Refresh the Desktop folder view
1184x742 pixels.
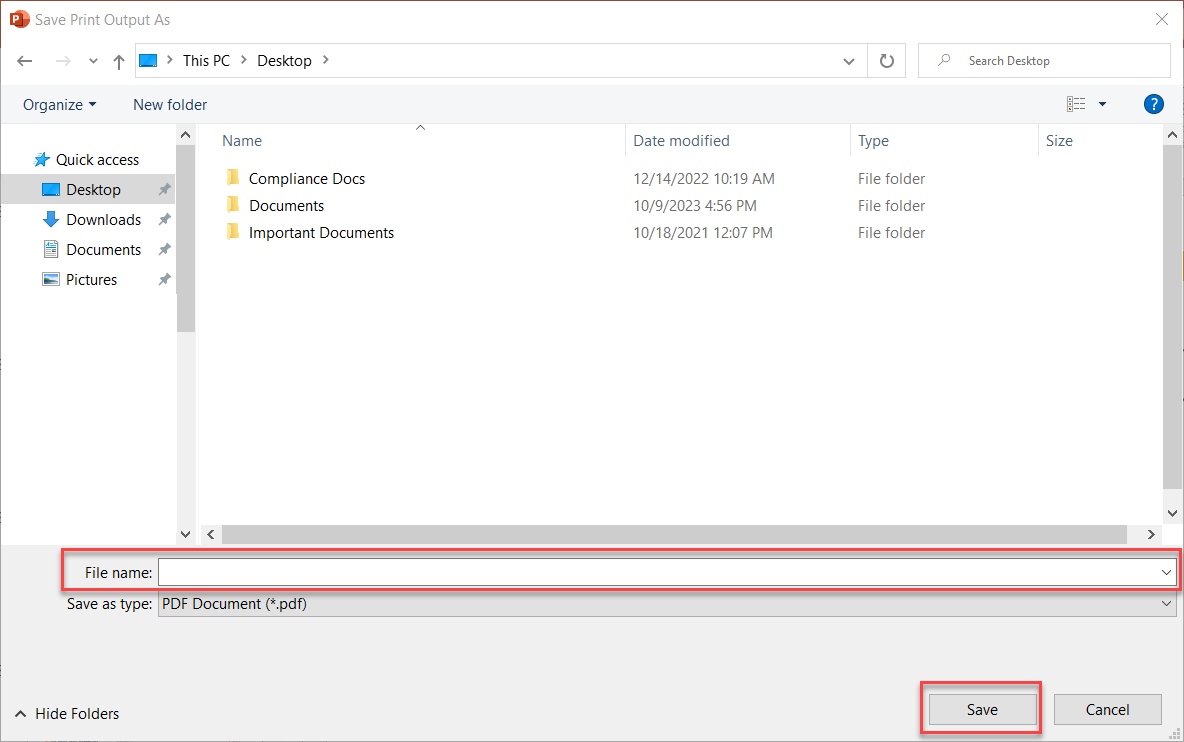coord(886,61)
